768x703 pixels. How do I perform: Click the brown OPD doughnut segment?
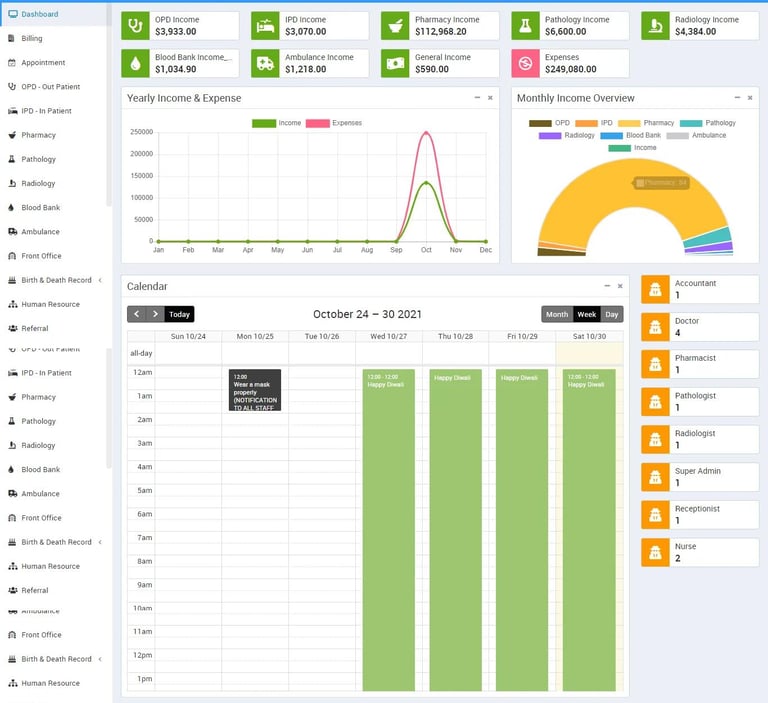click(561, 252)
